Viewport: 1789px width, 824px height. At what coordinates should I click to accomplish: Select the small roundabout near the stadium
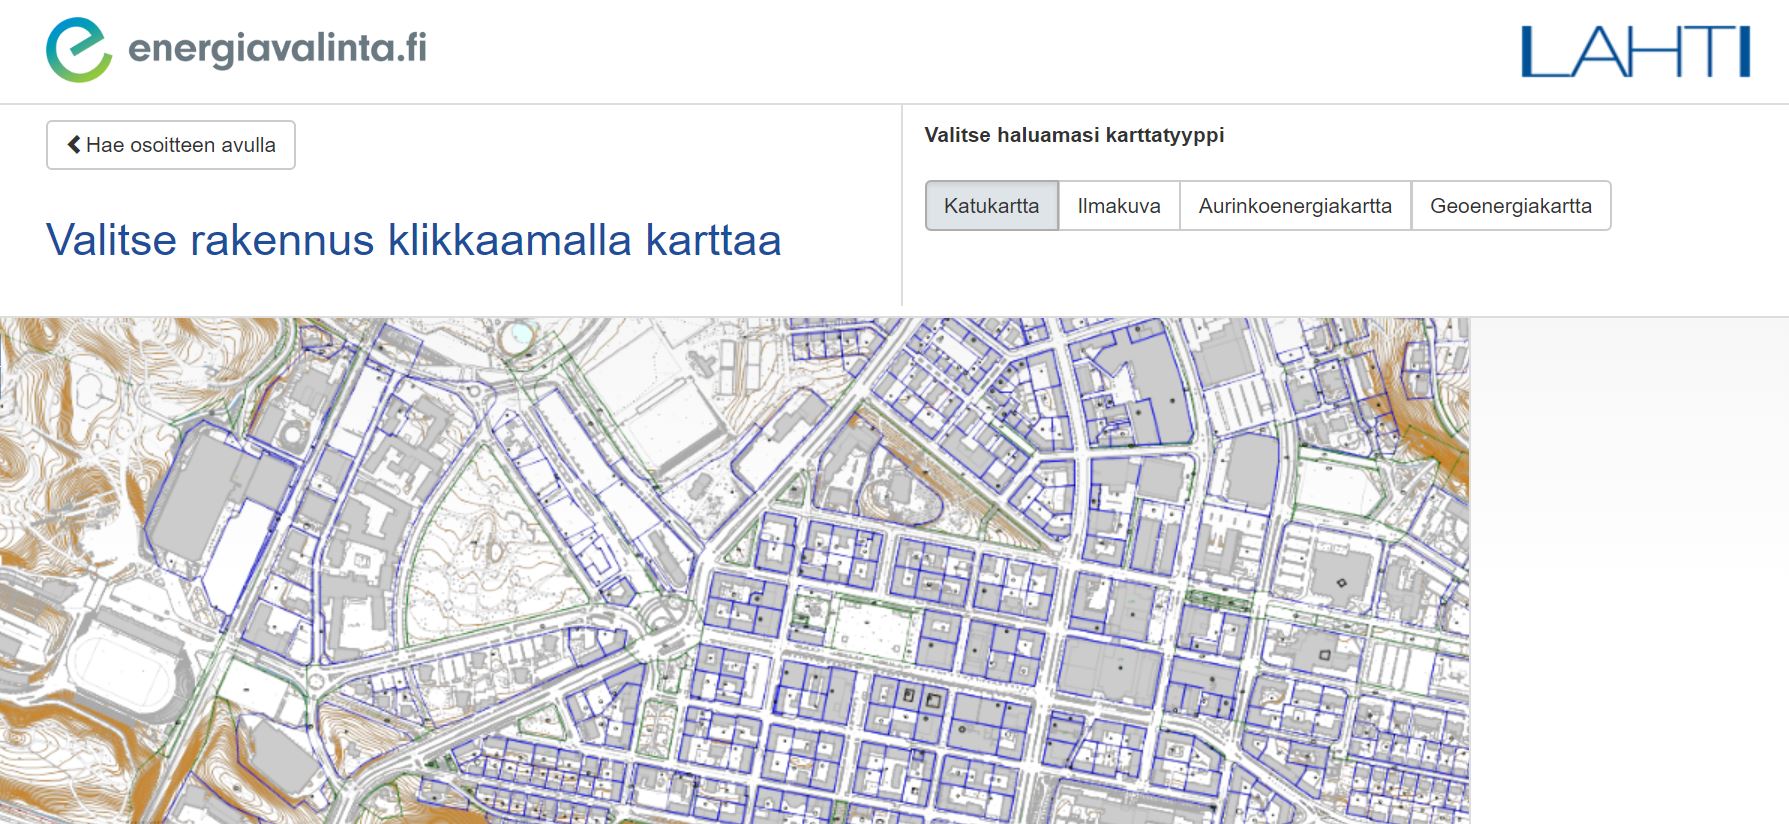[320, 680]
